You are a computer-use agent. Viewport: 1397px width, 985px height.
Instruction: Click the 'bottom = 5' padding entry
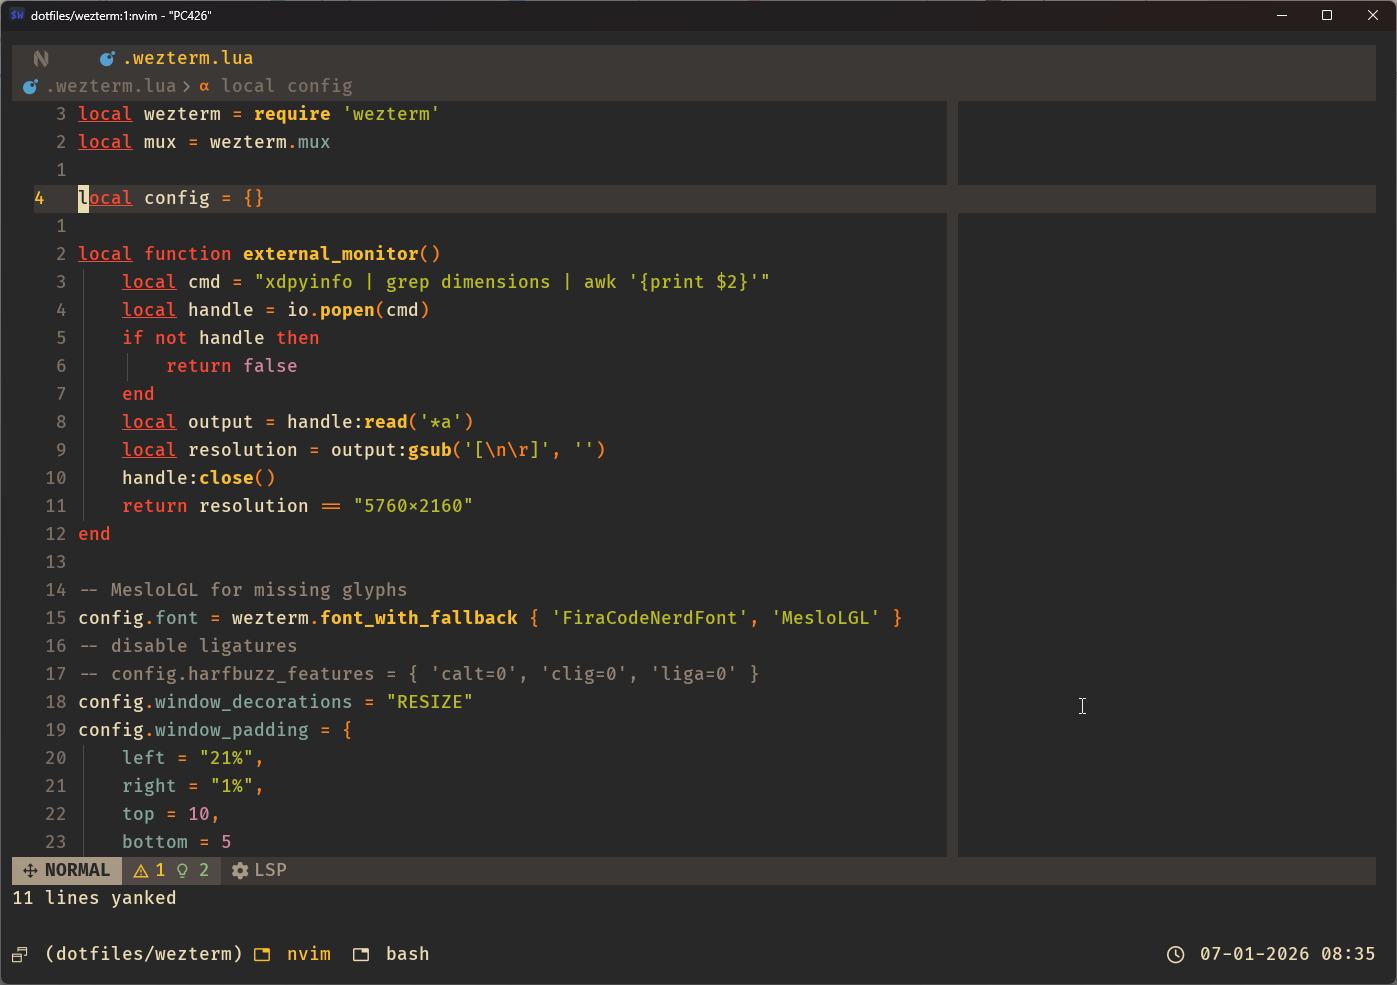[177, 842]
